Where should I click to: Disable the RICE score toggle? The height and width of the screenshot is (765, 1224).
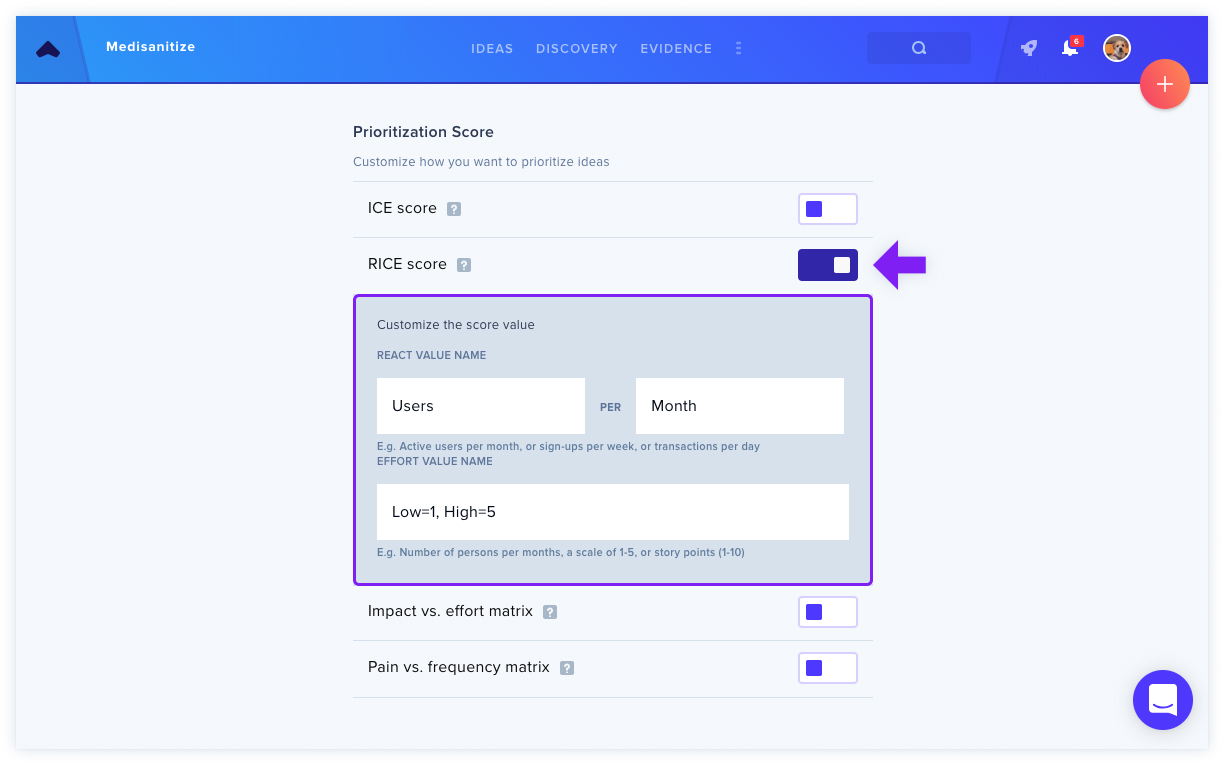point(828,265)
